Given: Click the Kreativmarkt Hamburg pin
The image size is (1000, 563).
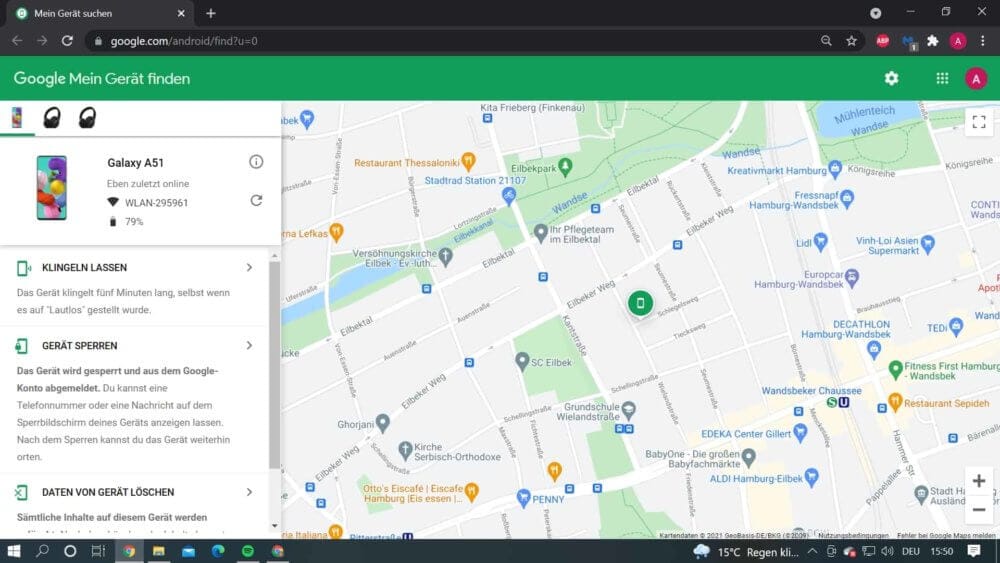Looking at the screenshot, I should coord(835,169).
